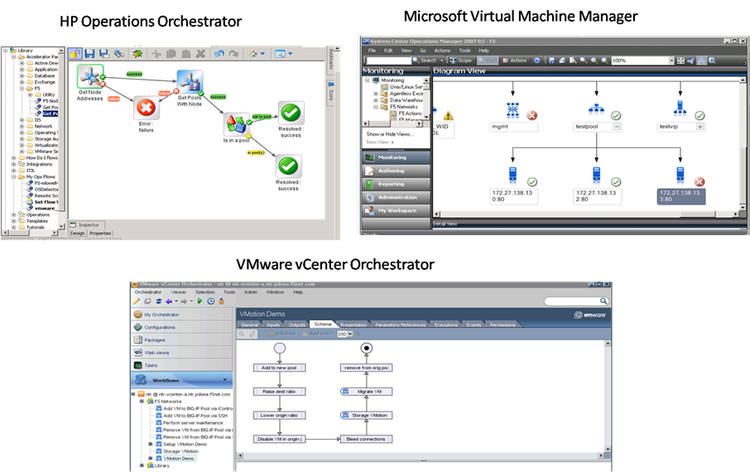Screen dimensions: 750x472
Task: Open Configurations in vCenter sidebar
Action: 182,327
